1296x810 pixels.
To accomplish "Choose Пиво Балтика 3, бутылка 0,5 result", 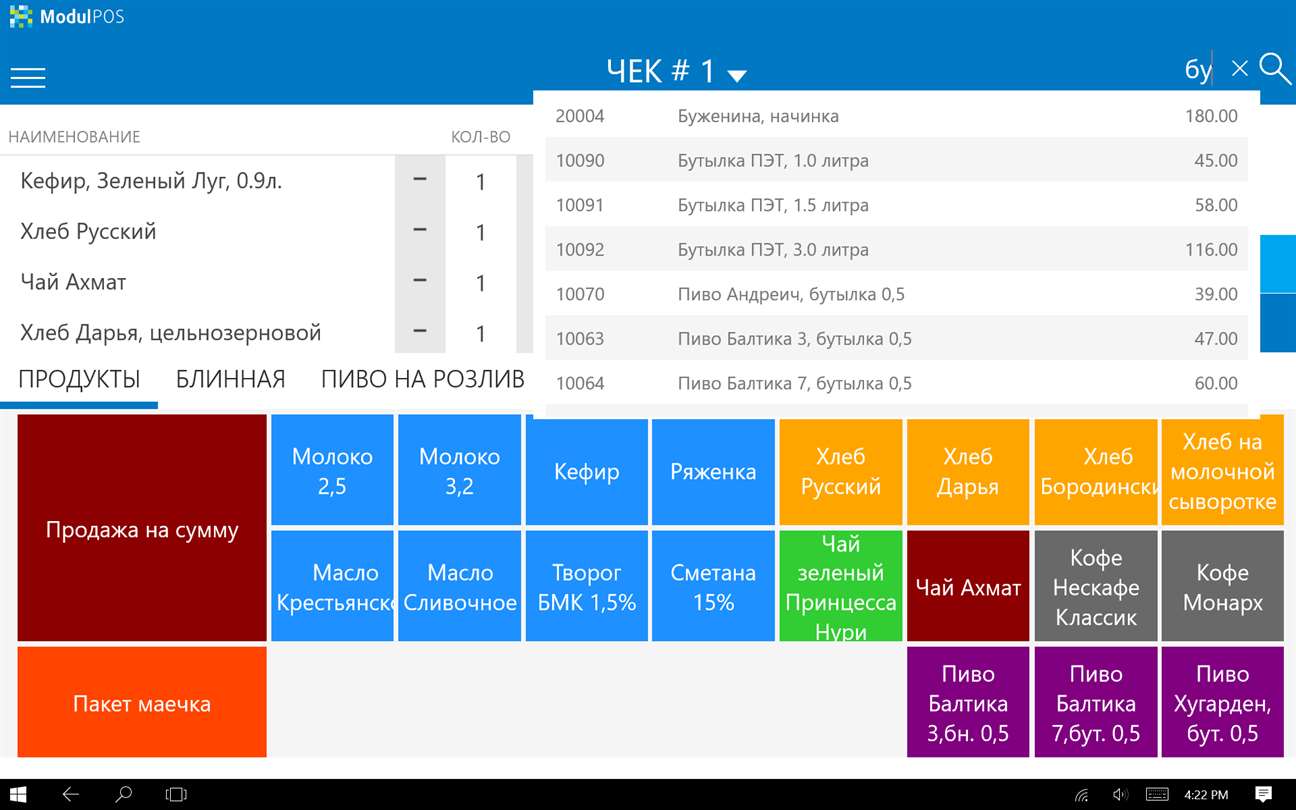I will click(x=897, y=338).
